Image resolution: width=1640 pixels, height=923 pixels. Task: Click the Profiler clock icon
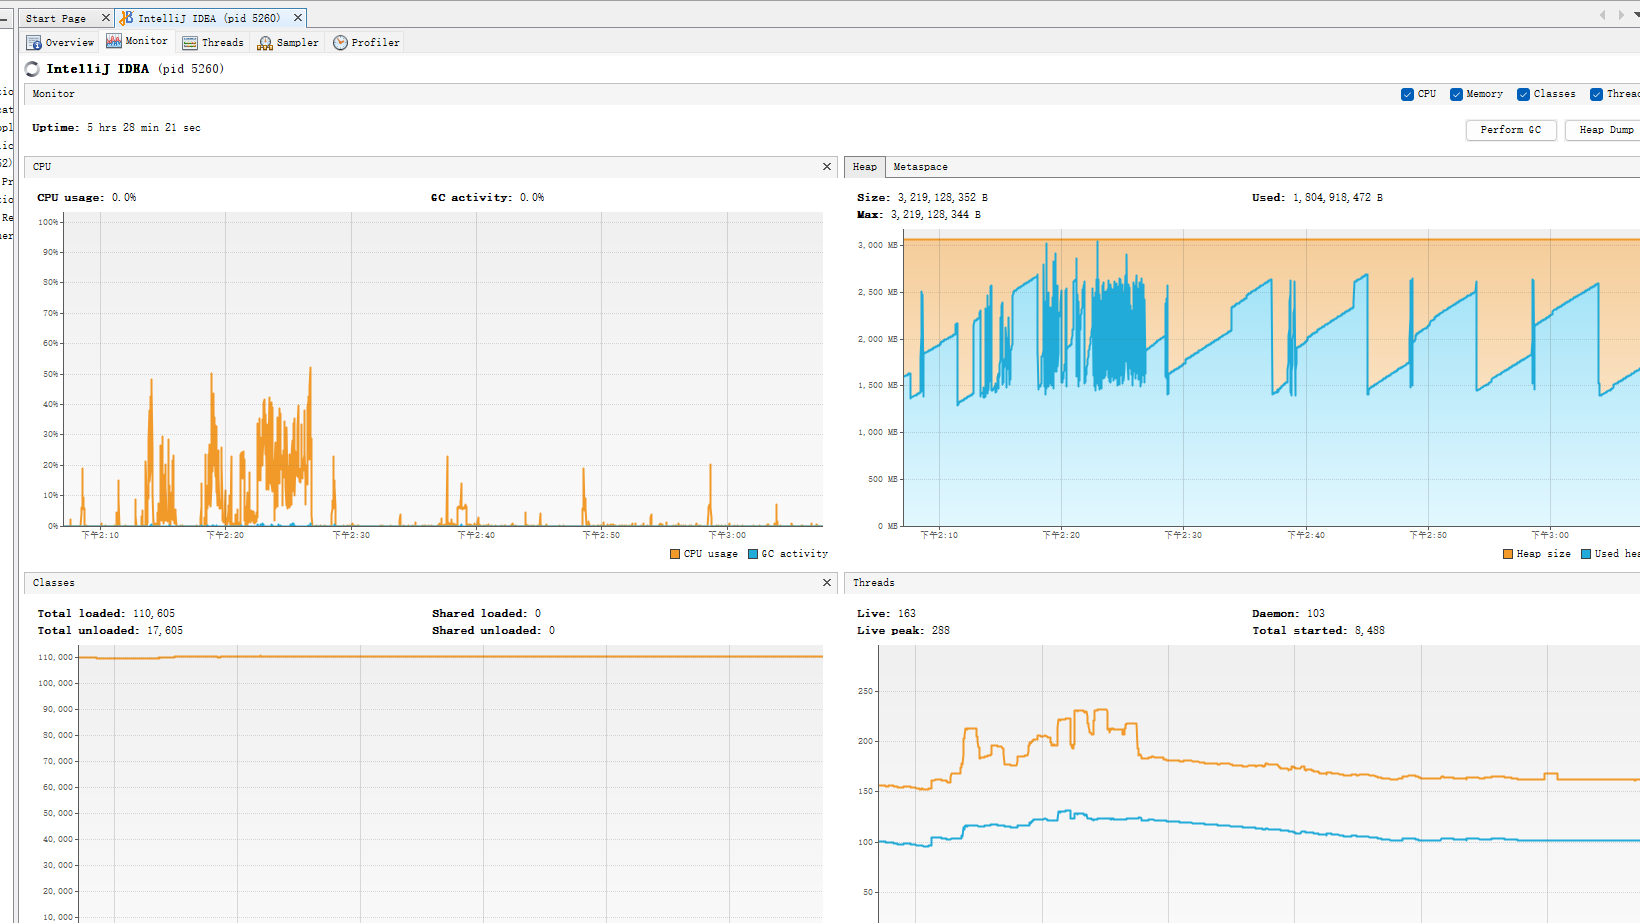340,43
